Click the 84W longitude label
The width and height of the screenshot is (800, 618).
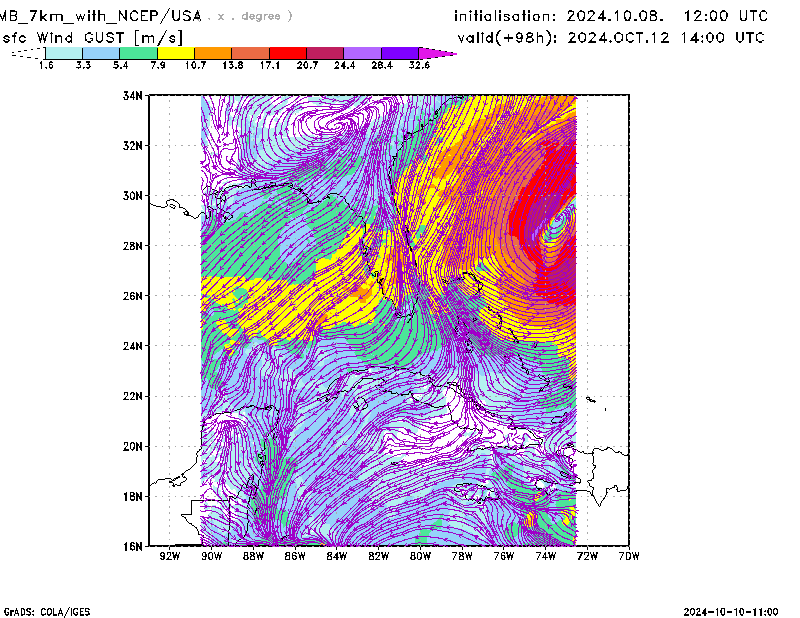tap(337, 556)
